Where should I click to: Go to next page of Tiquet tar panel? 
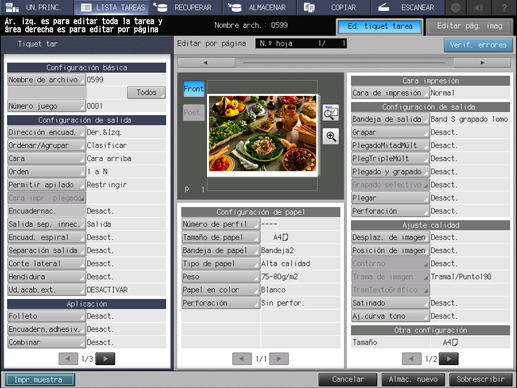(105, 359)
